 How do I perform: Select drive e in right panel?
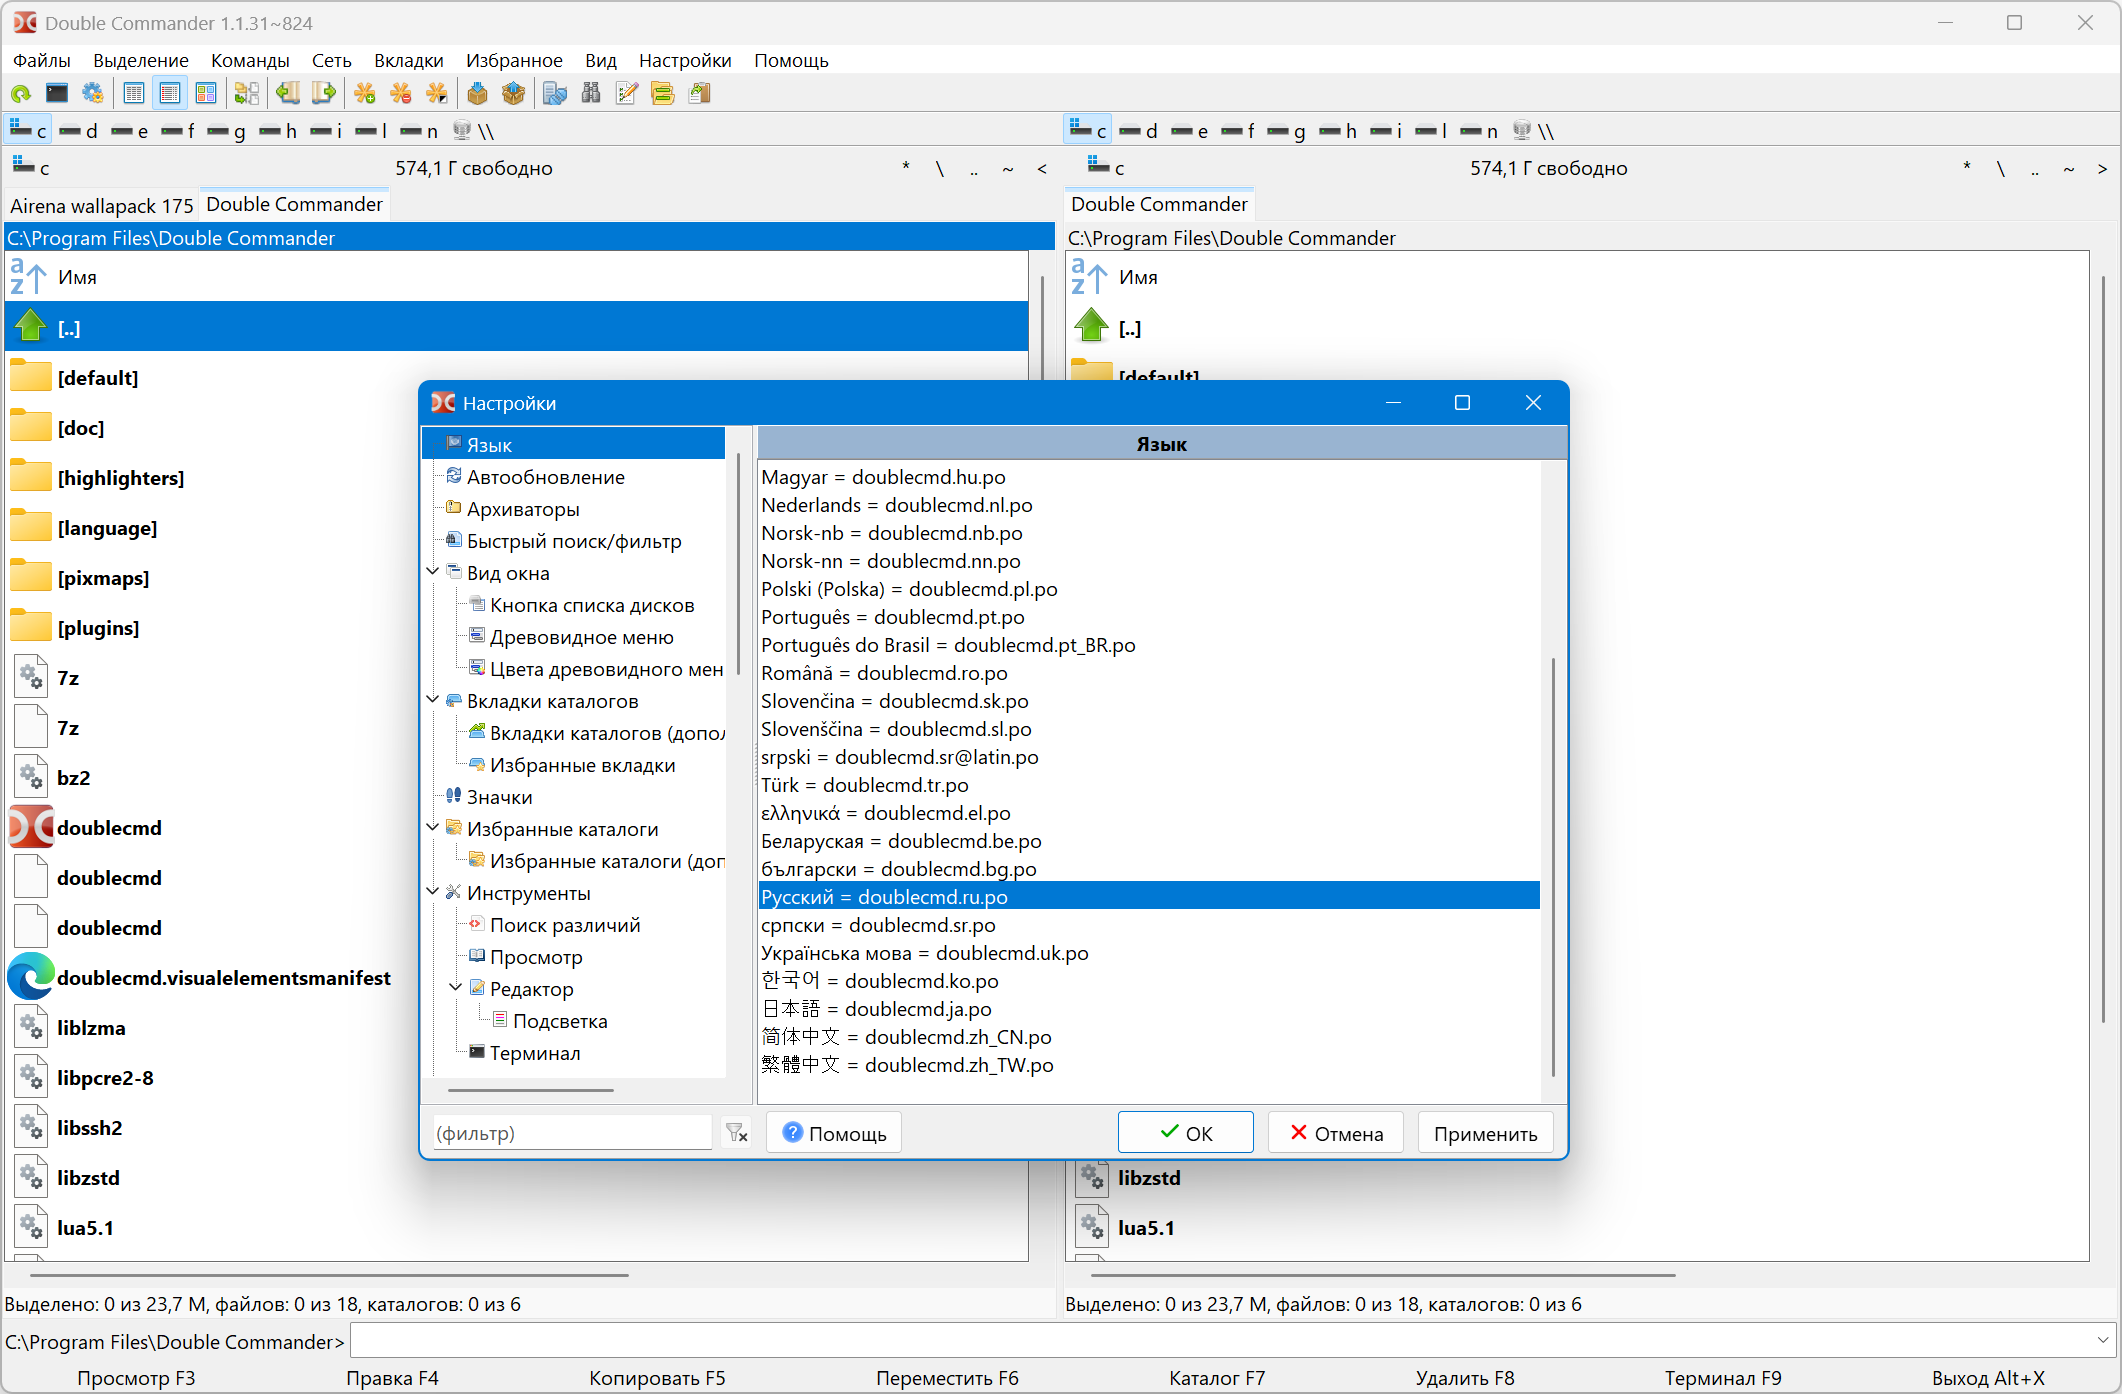(x=1190, y=131)
